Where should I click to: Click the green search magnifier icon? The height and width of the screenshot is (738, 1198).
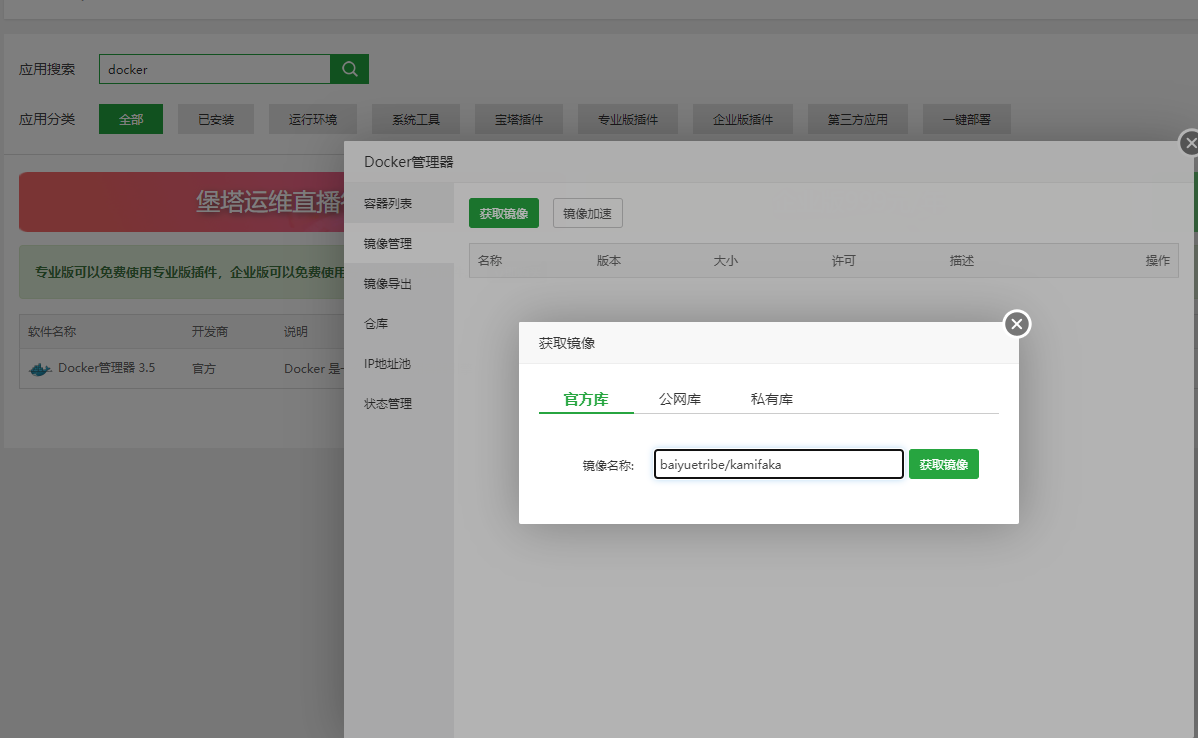coord(349,68)
